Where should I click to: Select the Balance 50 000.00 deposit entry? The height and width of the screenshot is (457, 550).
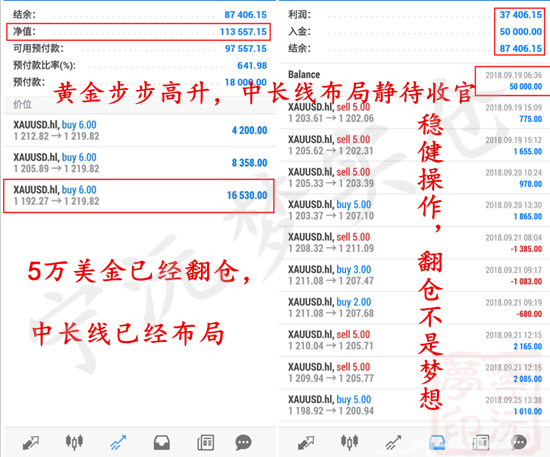[x=414, y=80]
